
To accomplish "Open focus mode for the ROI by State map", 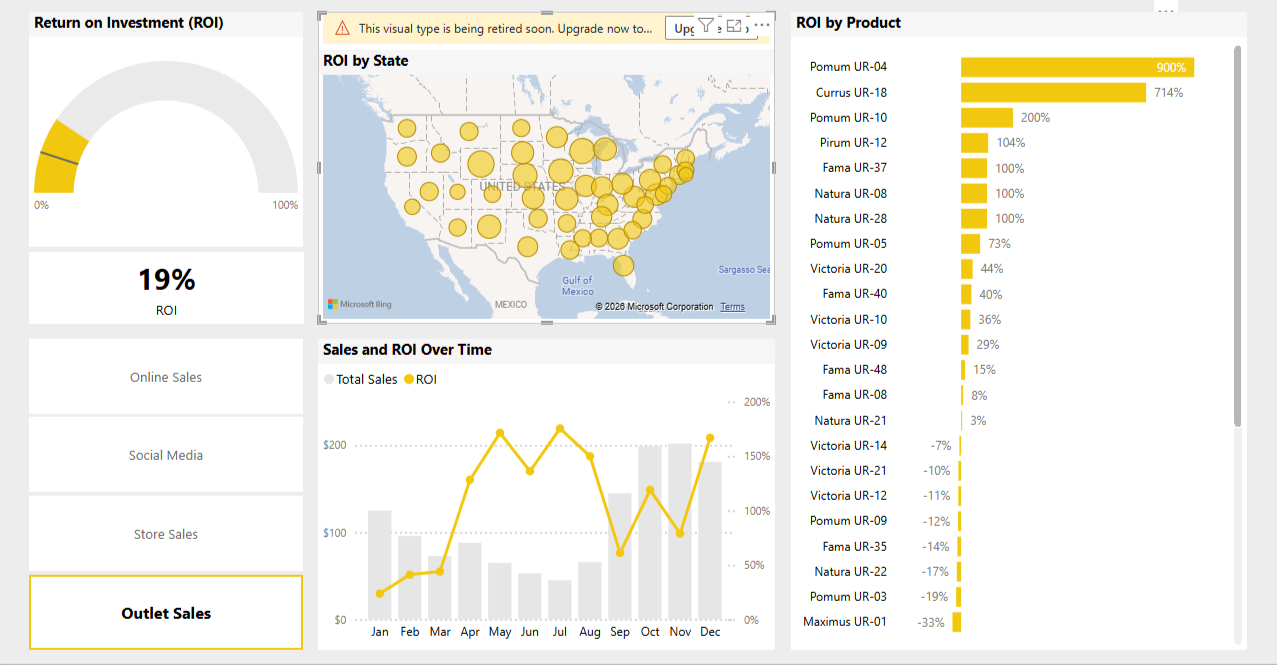I will point(734,26).
